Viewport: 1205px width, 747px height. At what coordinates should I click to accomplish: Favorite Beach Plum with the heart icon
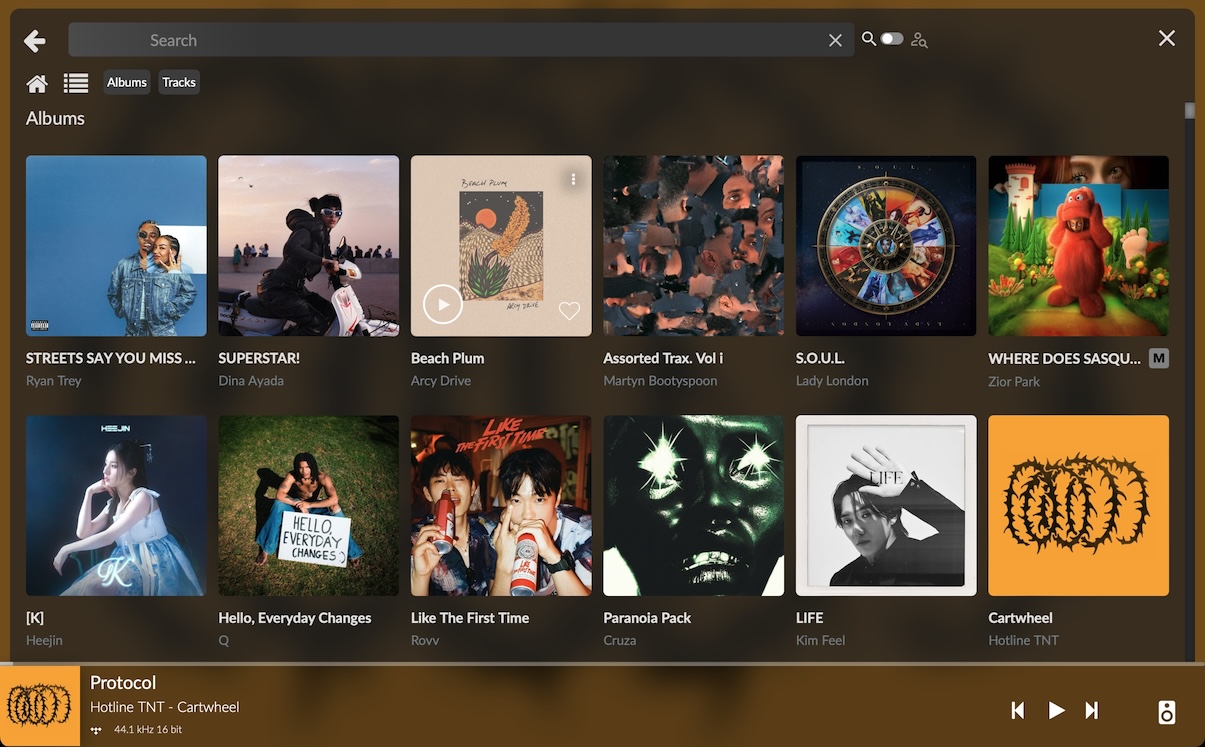tap(569, 311)
